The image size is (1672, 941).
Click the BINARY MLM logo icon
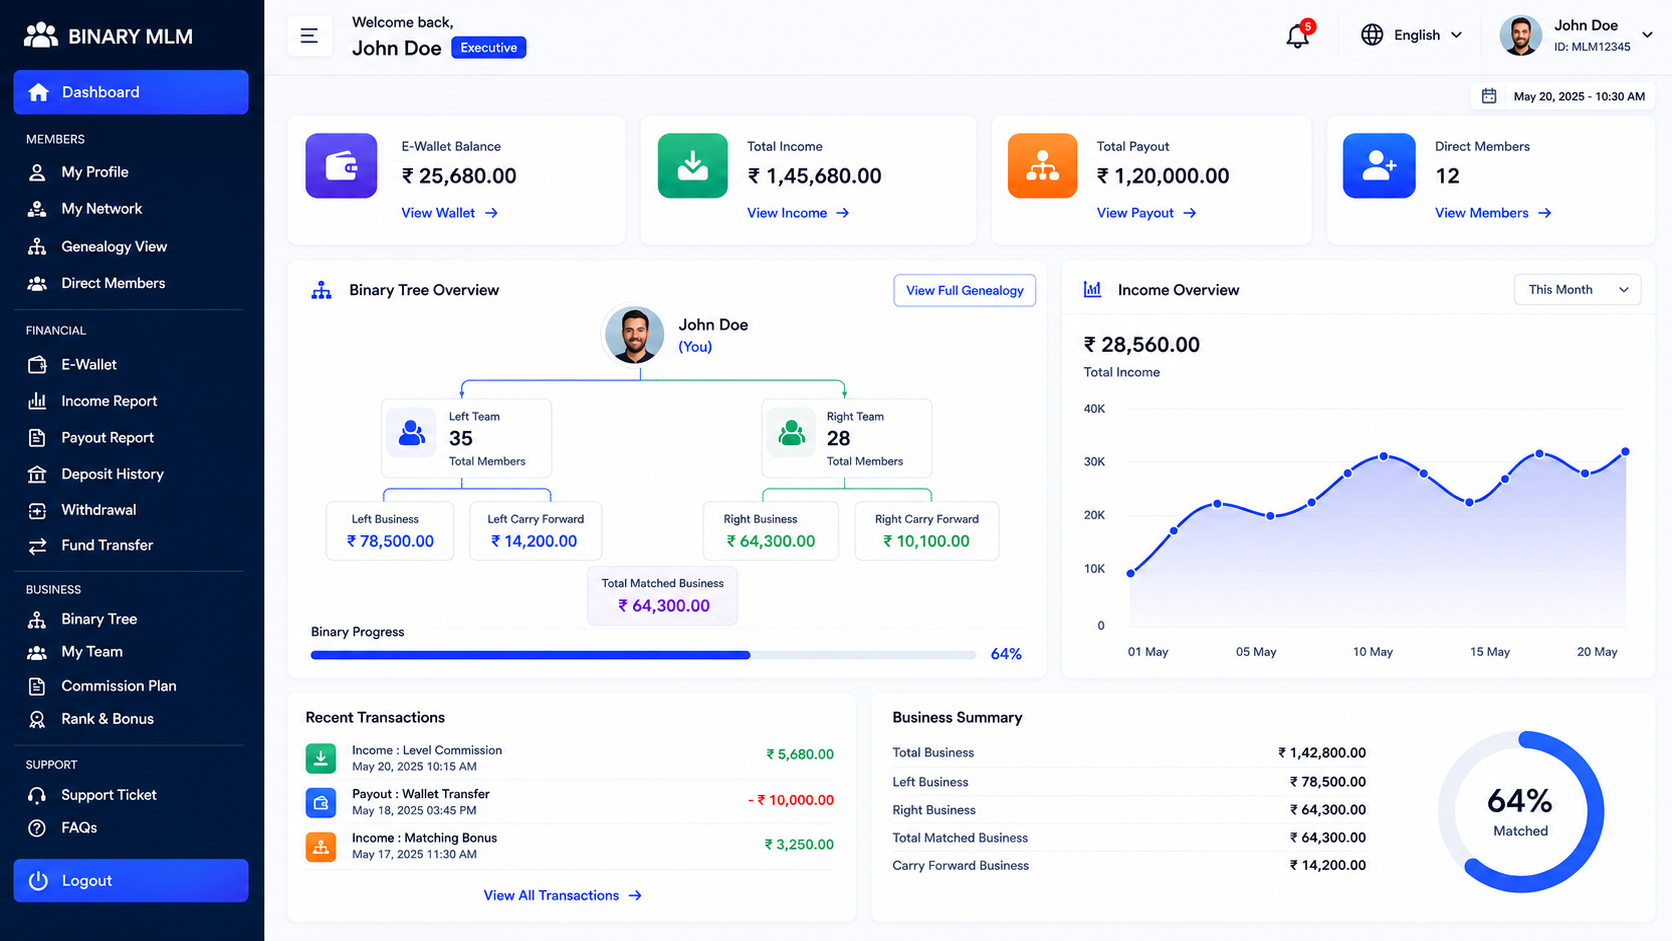[x=41, y=36]
